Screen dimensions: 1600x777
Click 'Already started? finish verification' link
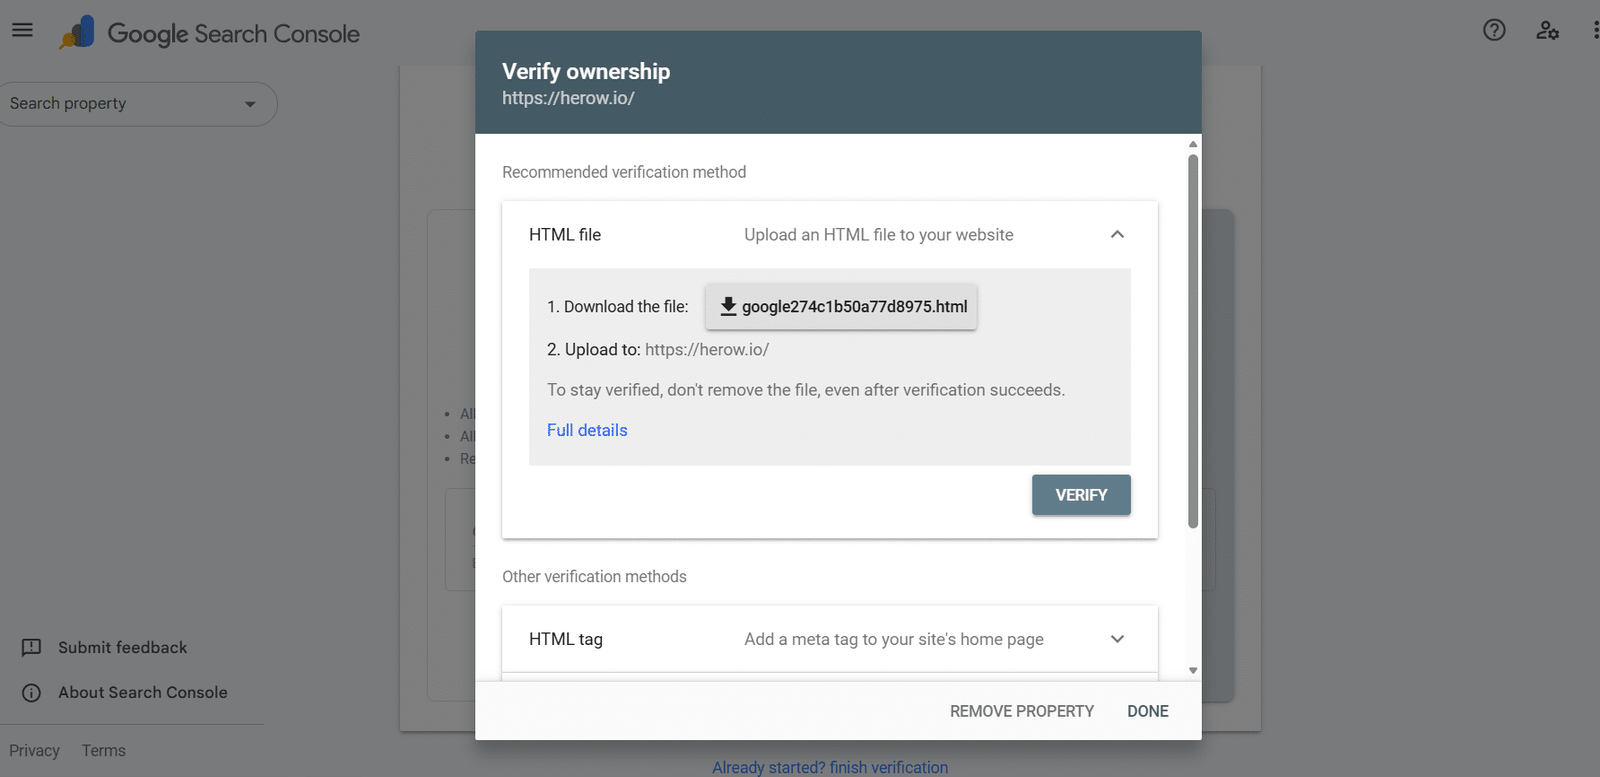tap(830, 767)
